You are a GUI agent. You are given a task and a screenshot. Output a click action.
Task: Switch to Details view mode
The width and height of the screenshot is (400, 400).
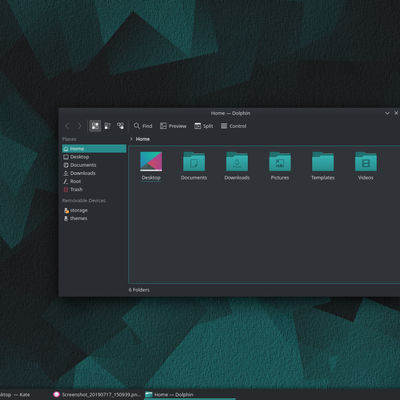coord(120,126)
